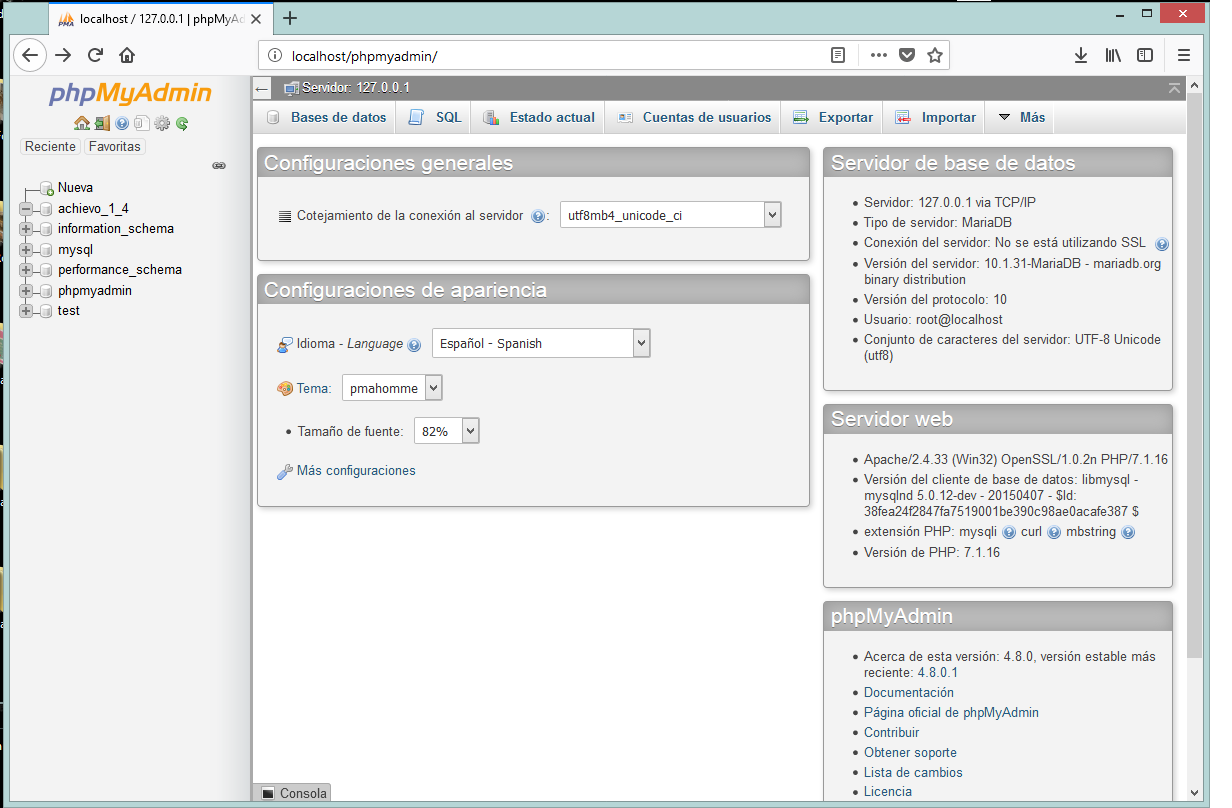
Task: Select the achievo_1_4 database name
Action: coord(93,209)
